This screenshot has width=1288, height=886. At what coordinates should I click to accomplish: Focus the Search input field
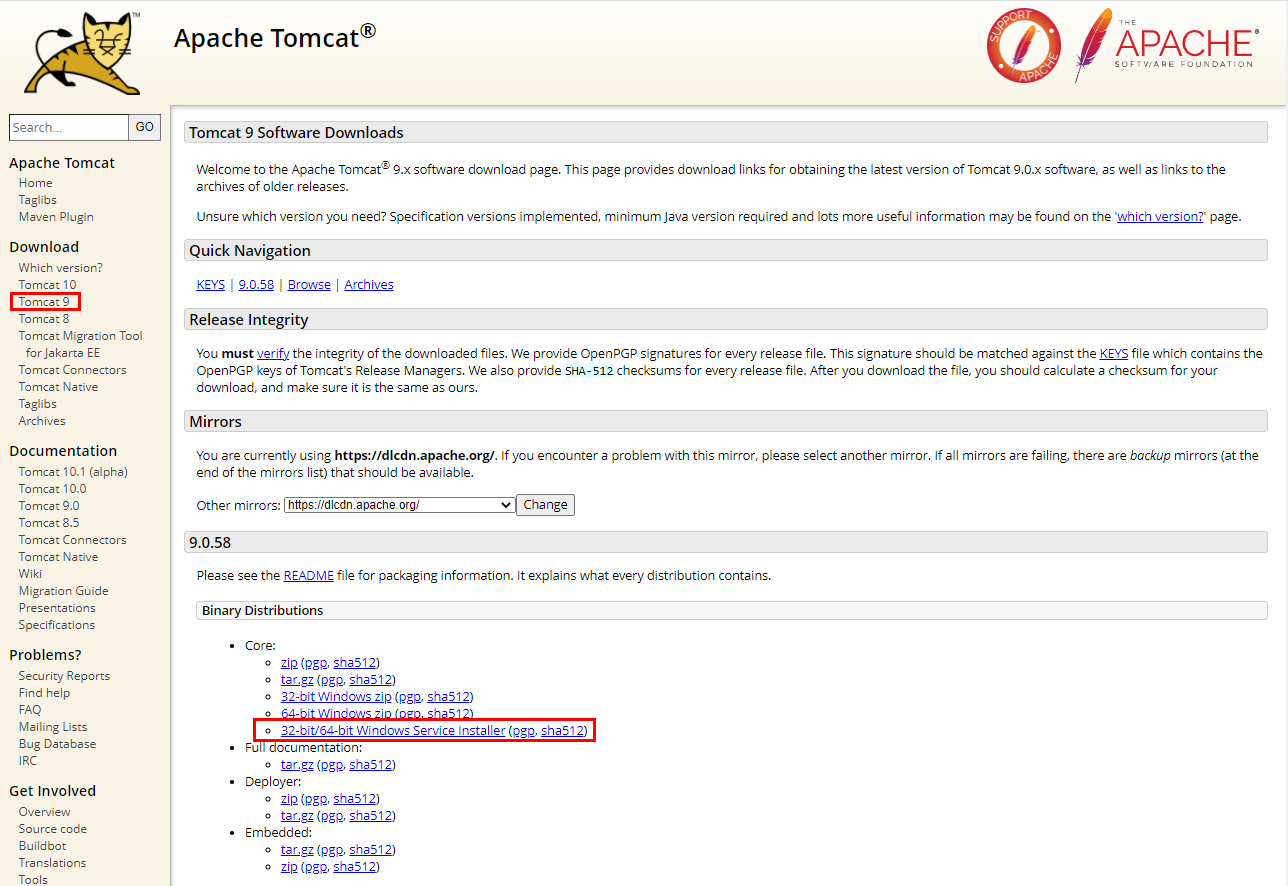[69, 127]
